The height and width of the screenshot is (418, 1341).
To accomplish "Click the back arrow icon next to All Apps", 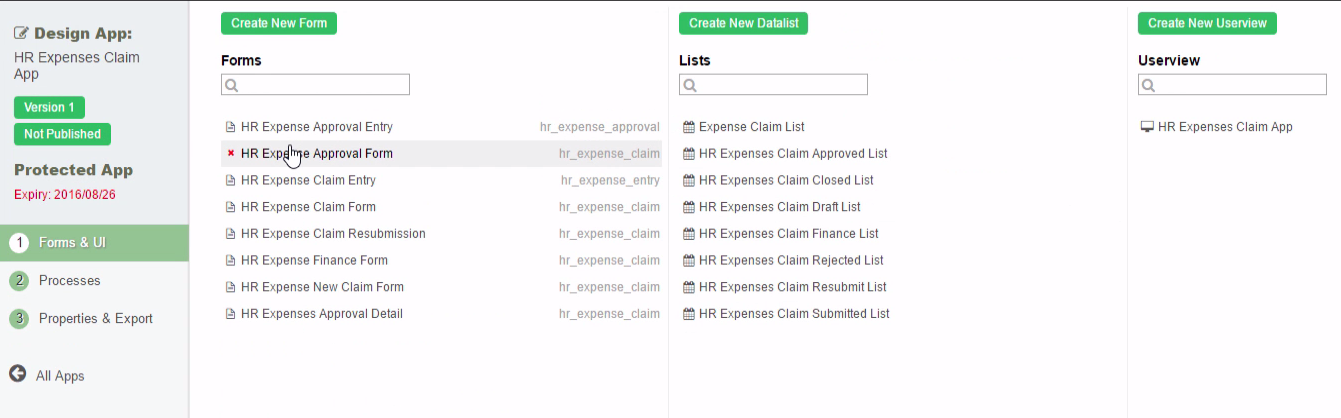I will pos(17,374).
